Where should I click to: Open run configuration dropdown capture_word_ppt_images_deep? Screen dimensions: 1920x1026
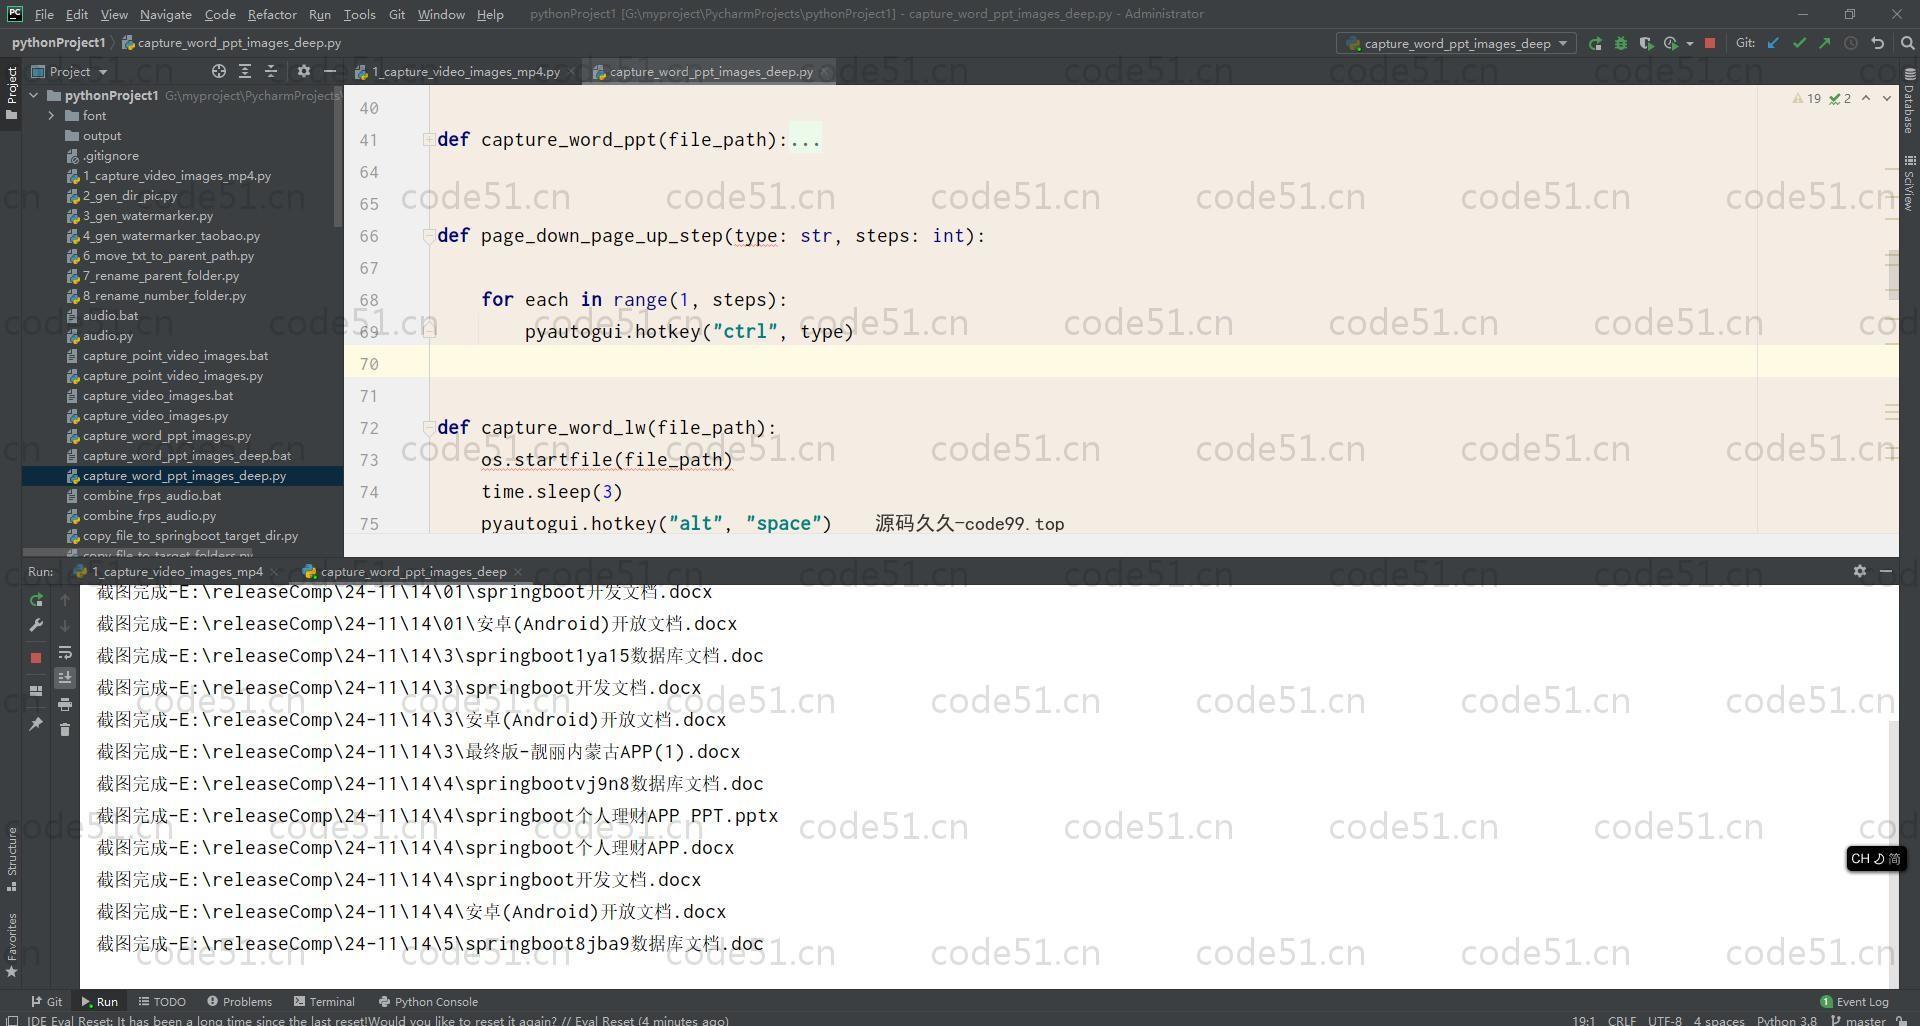click(x=1456, y=43)
